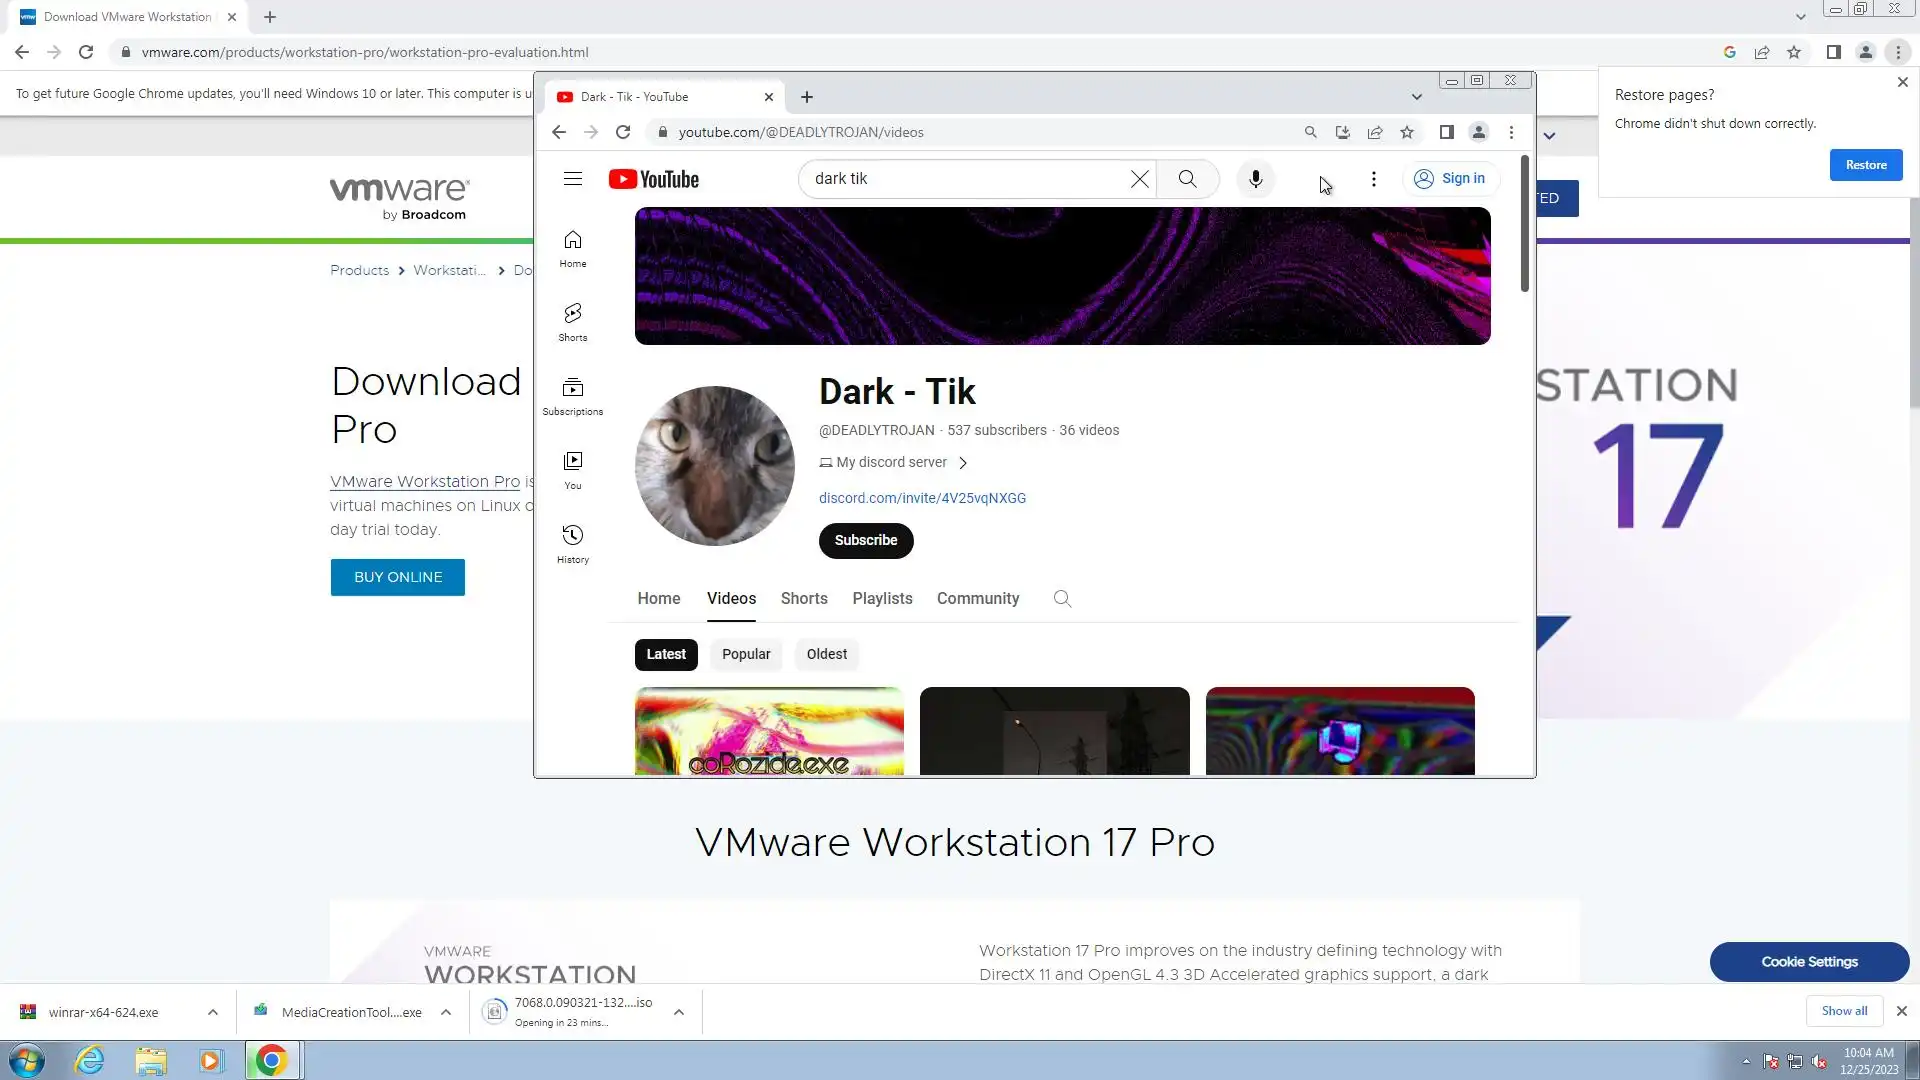Image resolution: width=1920 pixels, height=1080 pixels.
Task: Click the coRozide.exe video thumbnail
Action: [x=769, y=731]
